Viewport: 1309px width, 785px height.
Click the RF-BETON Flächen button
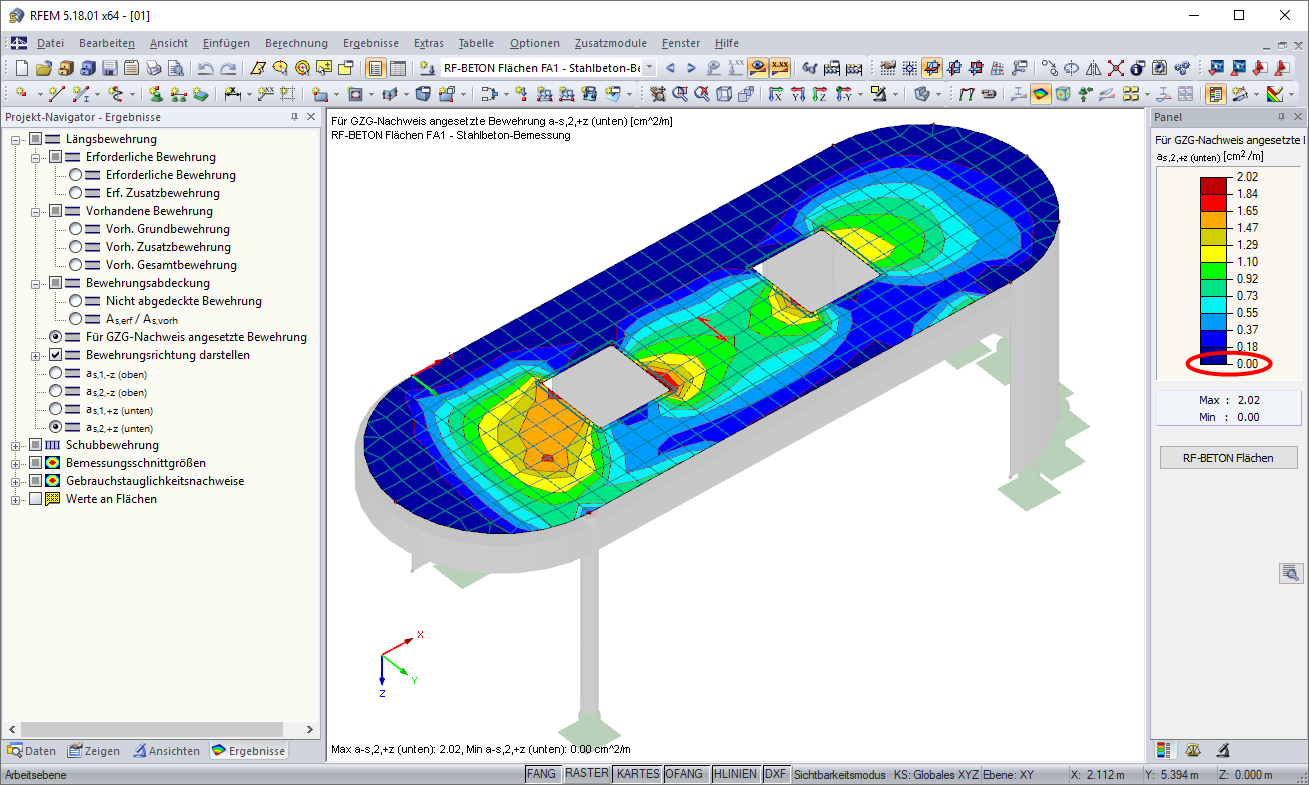click(x=1228, y=457)
